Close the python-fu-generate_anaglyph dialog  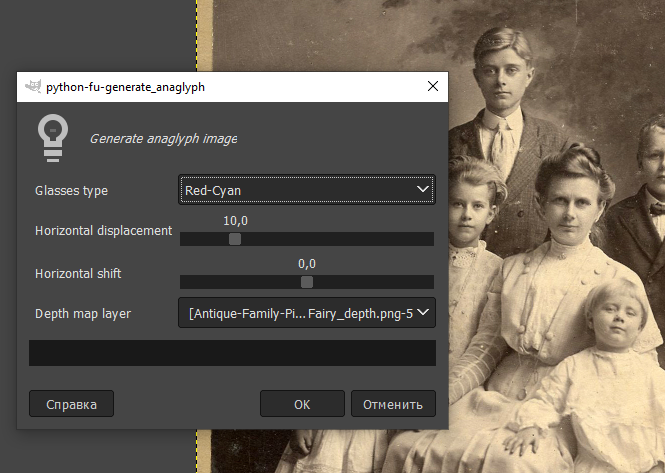(433, 87)
